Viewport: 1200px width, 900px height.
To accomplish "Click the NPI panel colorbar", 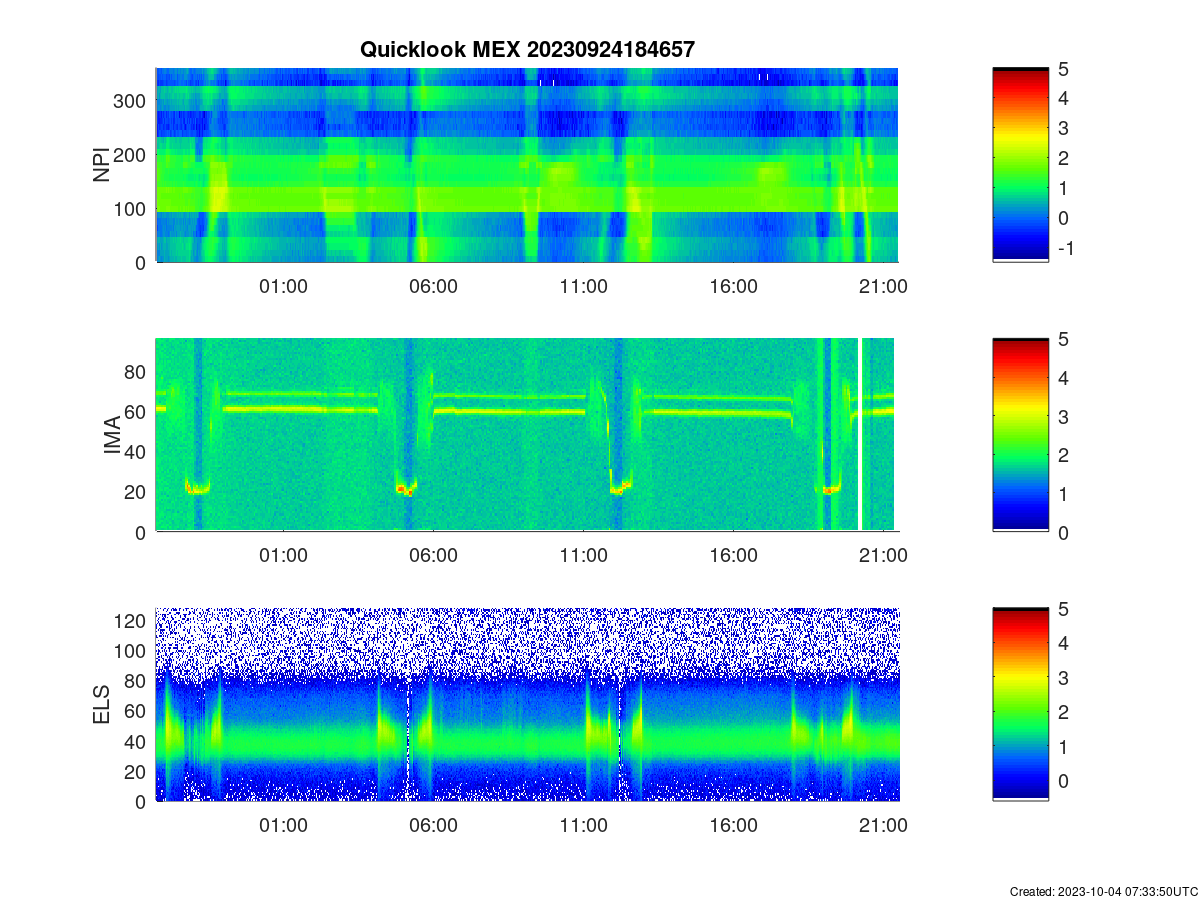I will [x=1021, y=165].
